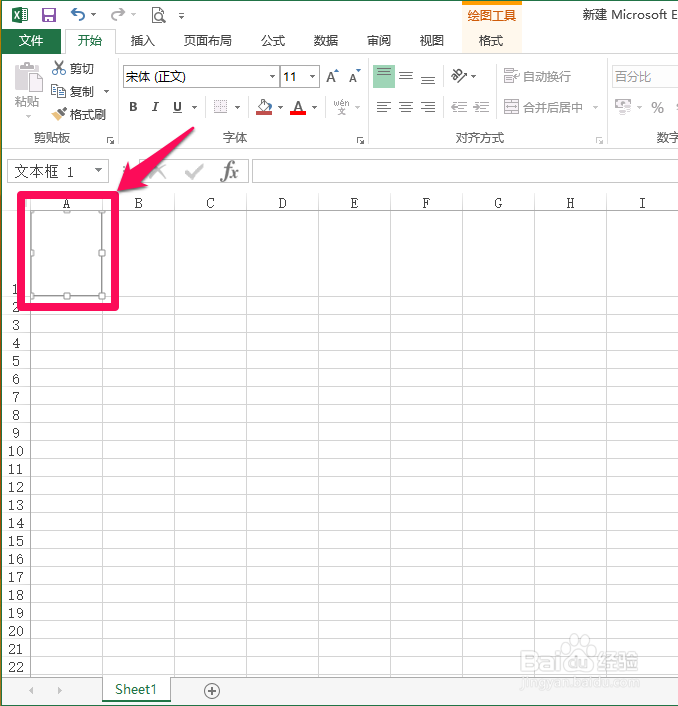Open the 审阅 tab
Image resolution: width=678 pixels, height=706 pixels.
pyautogui.click(x=379, y=41)
